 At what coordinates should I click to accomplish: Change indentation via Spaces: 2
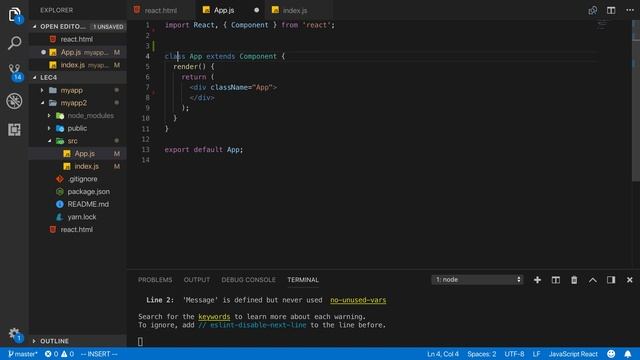click(482, 354)
